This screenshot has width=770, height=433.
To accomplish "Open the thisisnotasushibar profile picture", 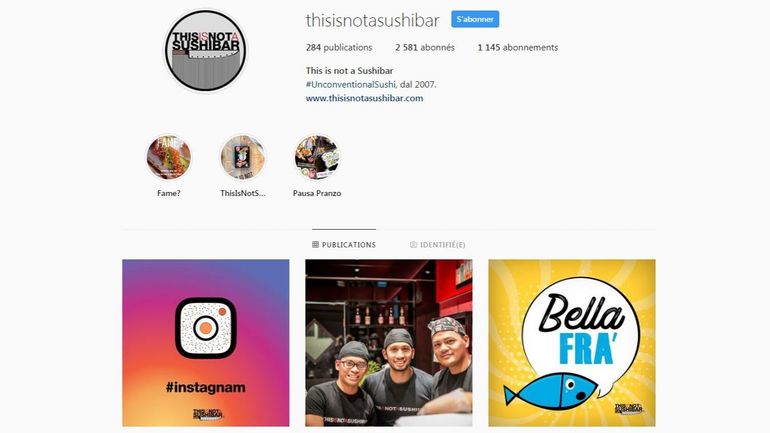I will pos(205,51).
